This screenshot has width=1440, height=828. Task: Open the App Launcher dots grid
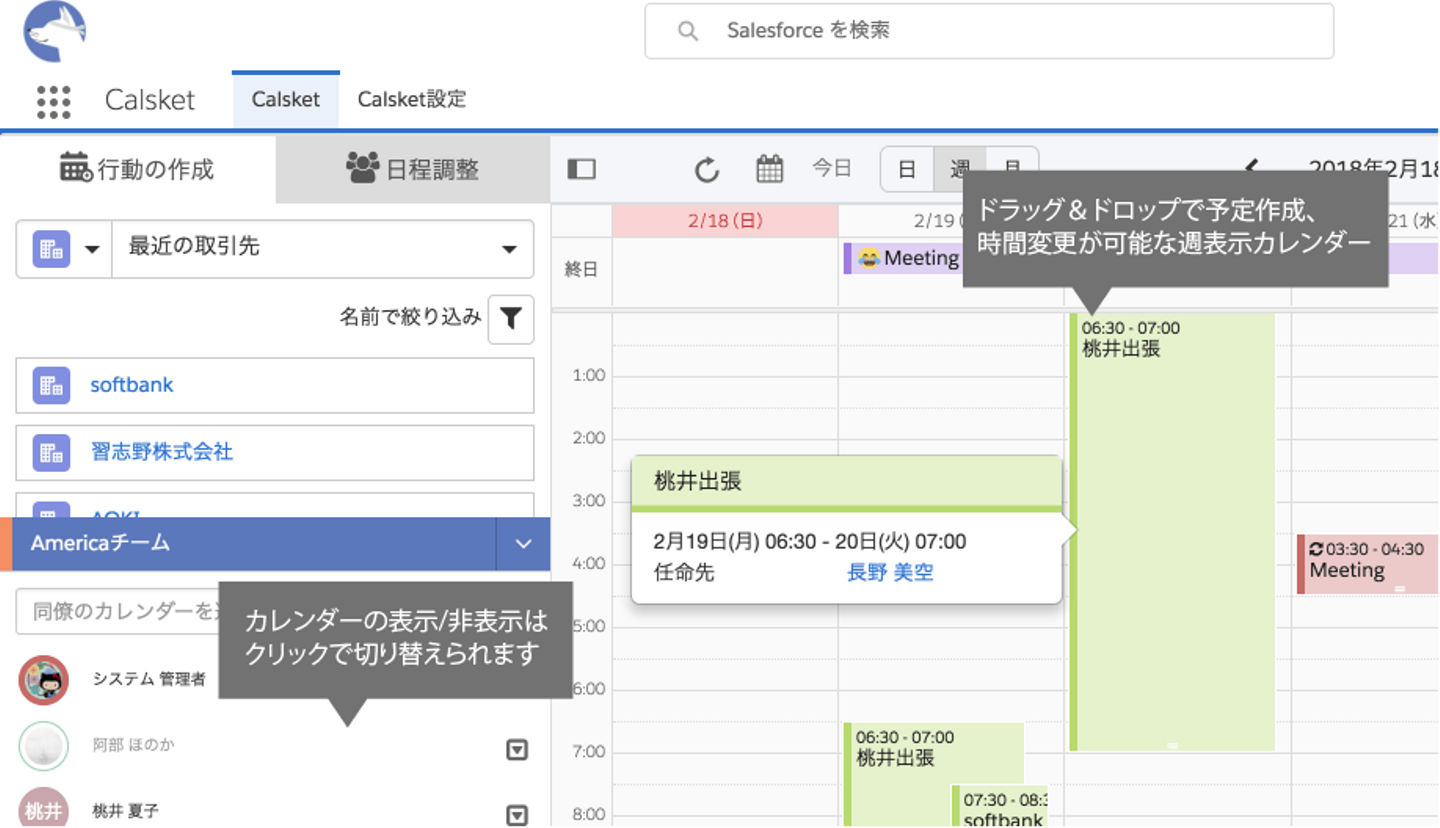click(x=53, y=101)
